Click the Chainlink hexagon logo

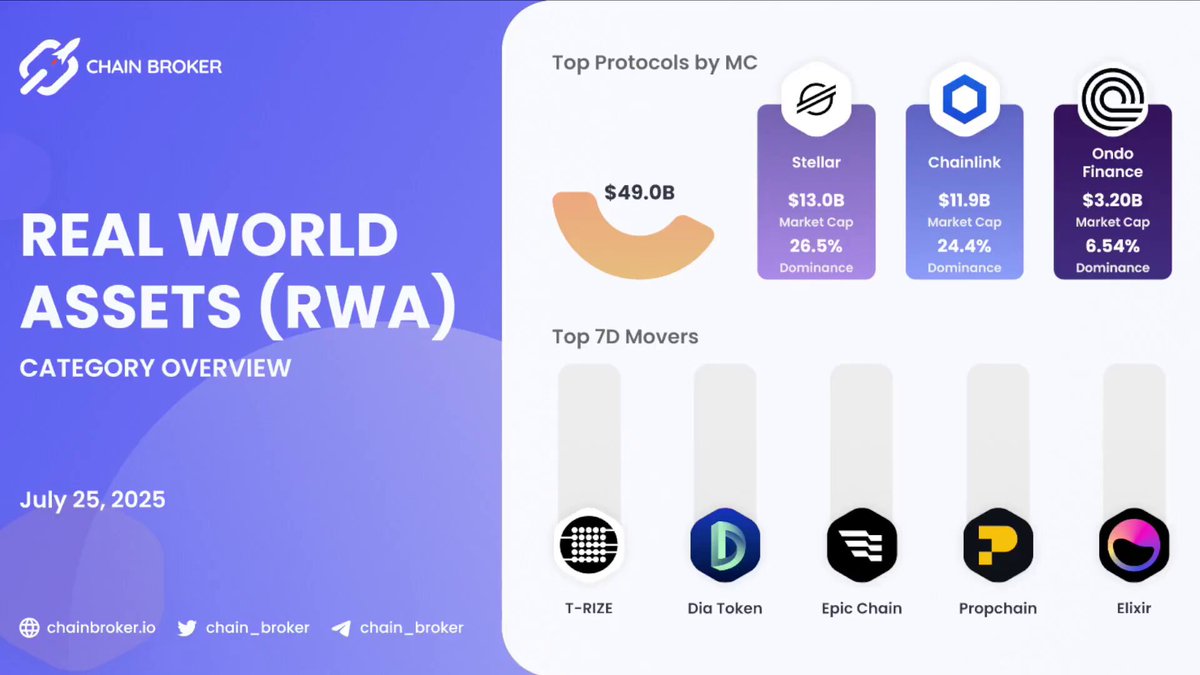(964, 99)
